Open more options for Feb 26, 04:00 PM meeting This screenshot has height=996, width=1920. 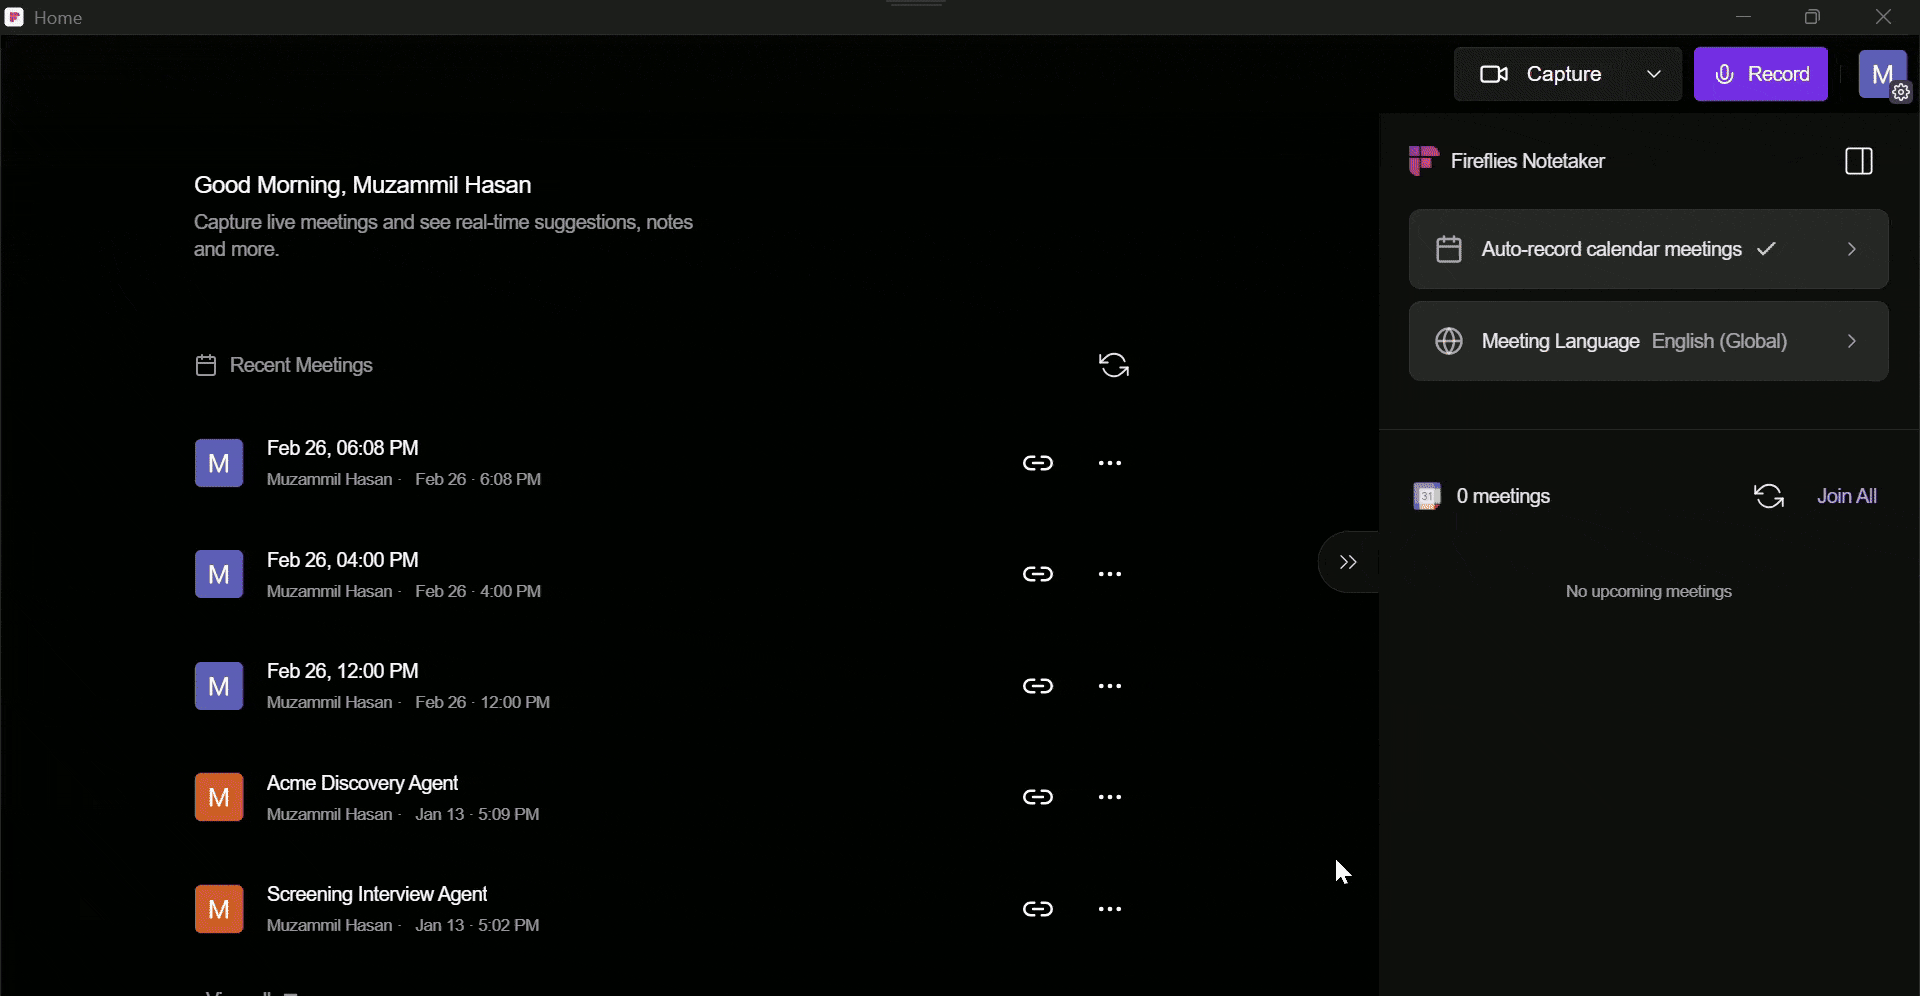1109,574
